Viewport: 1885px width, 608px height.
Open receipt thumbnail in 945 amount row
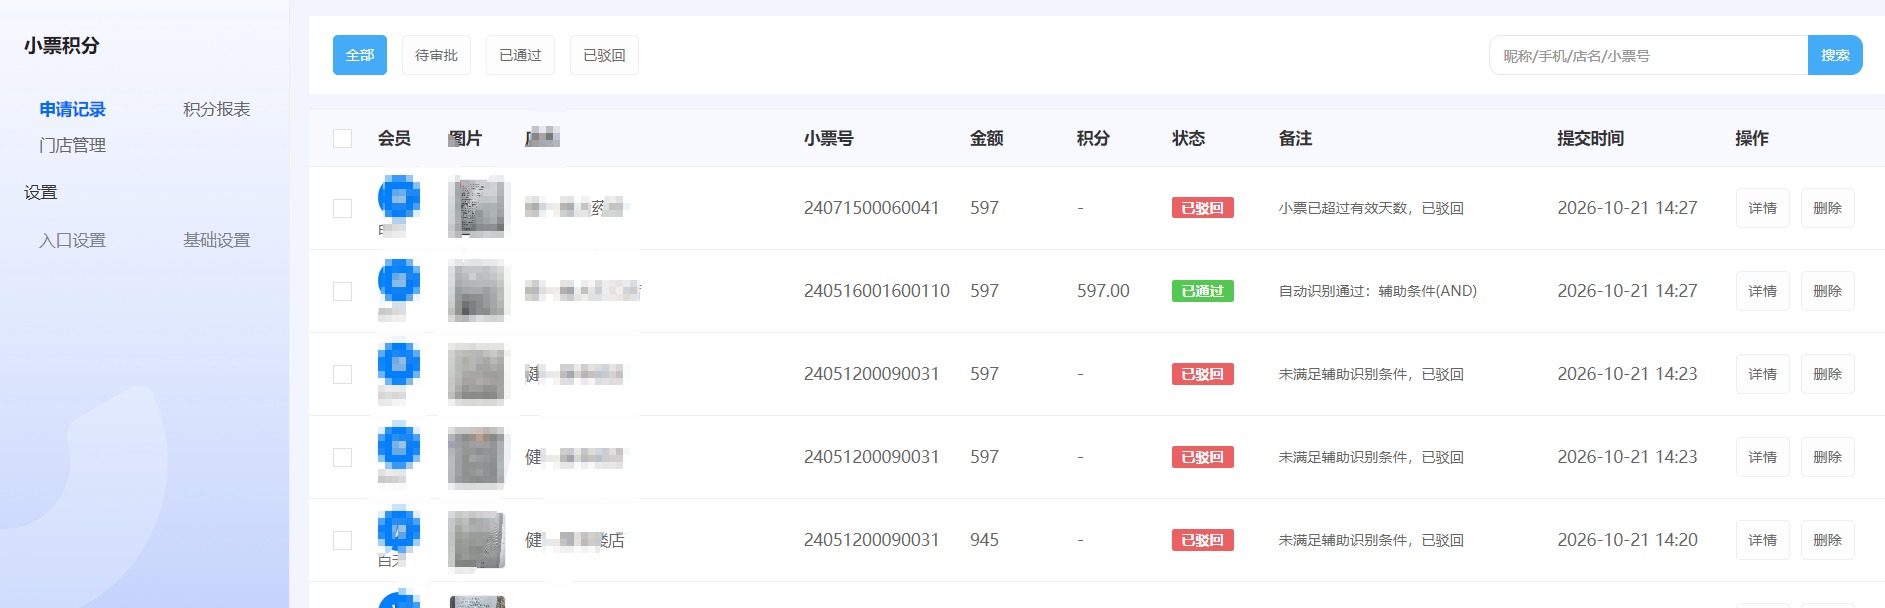(477, 539)
